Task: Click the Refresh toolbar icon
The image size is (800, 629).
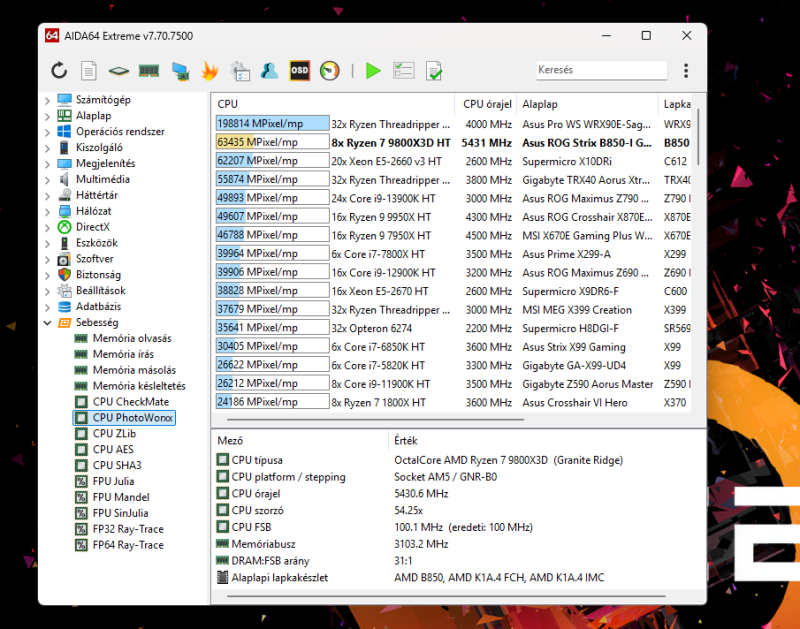Action: [x=59, y=70]
